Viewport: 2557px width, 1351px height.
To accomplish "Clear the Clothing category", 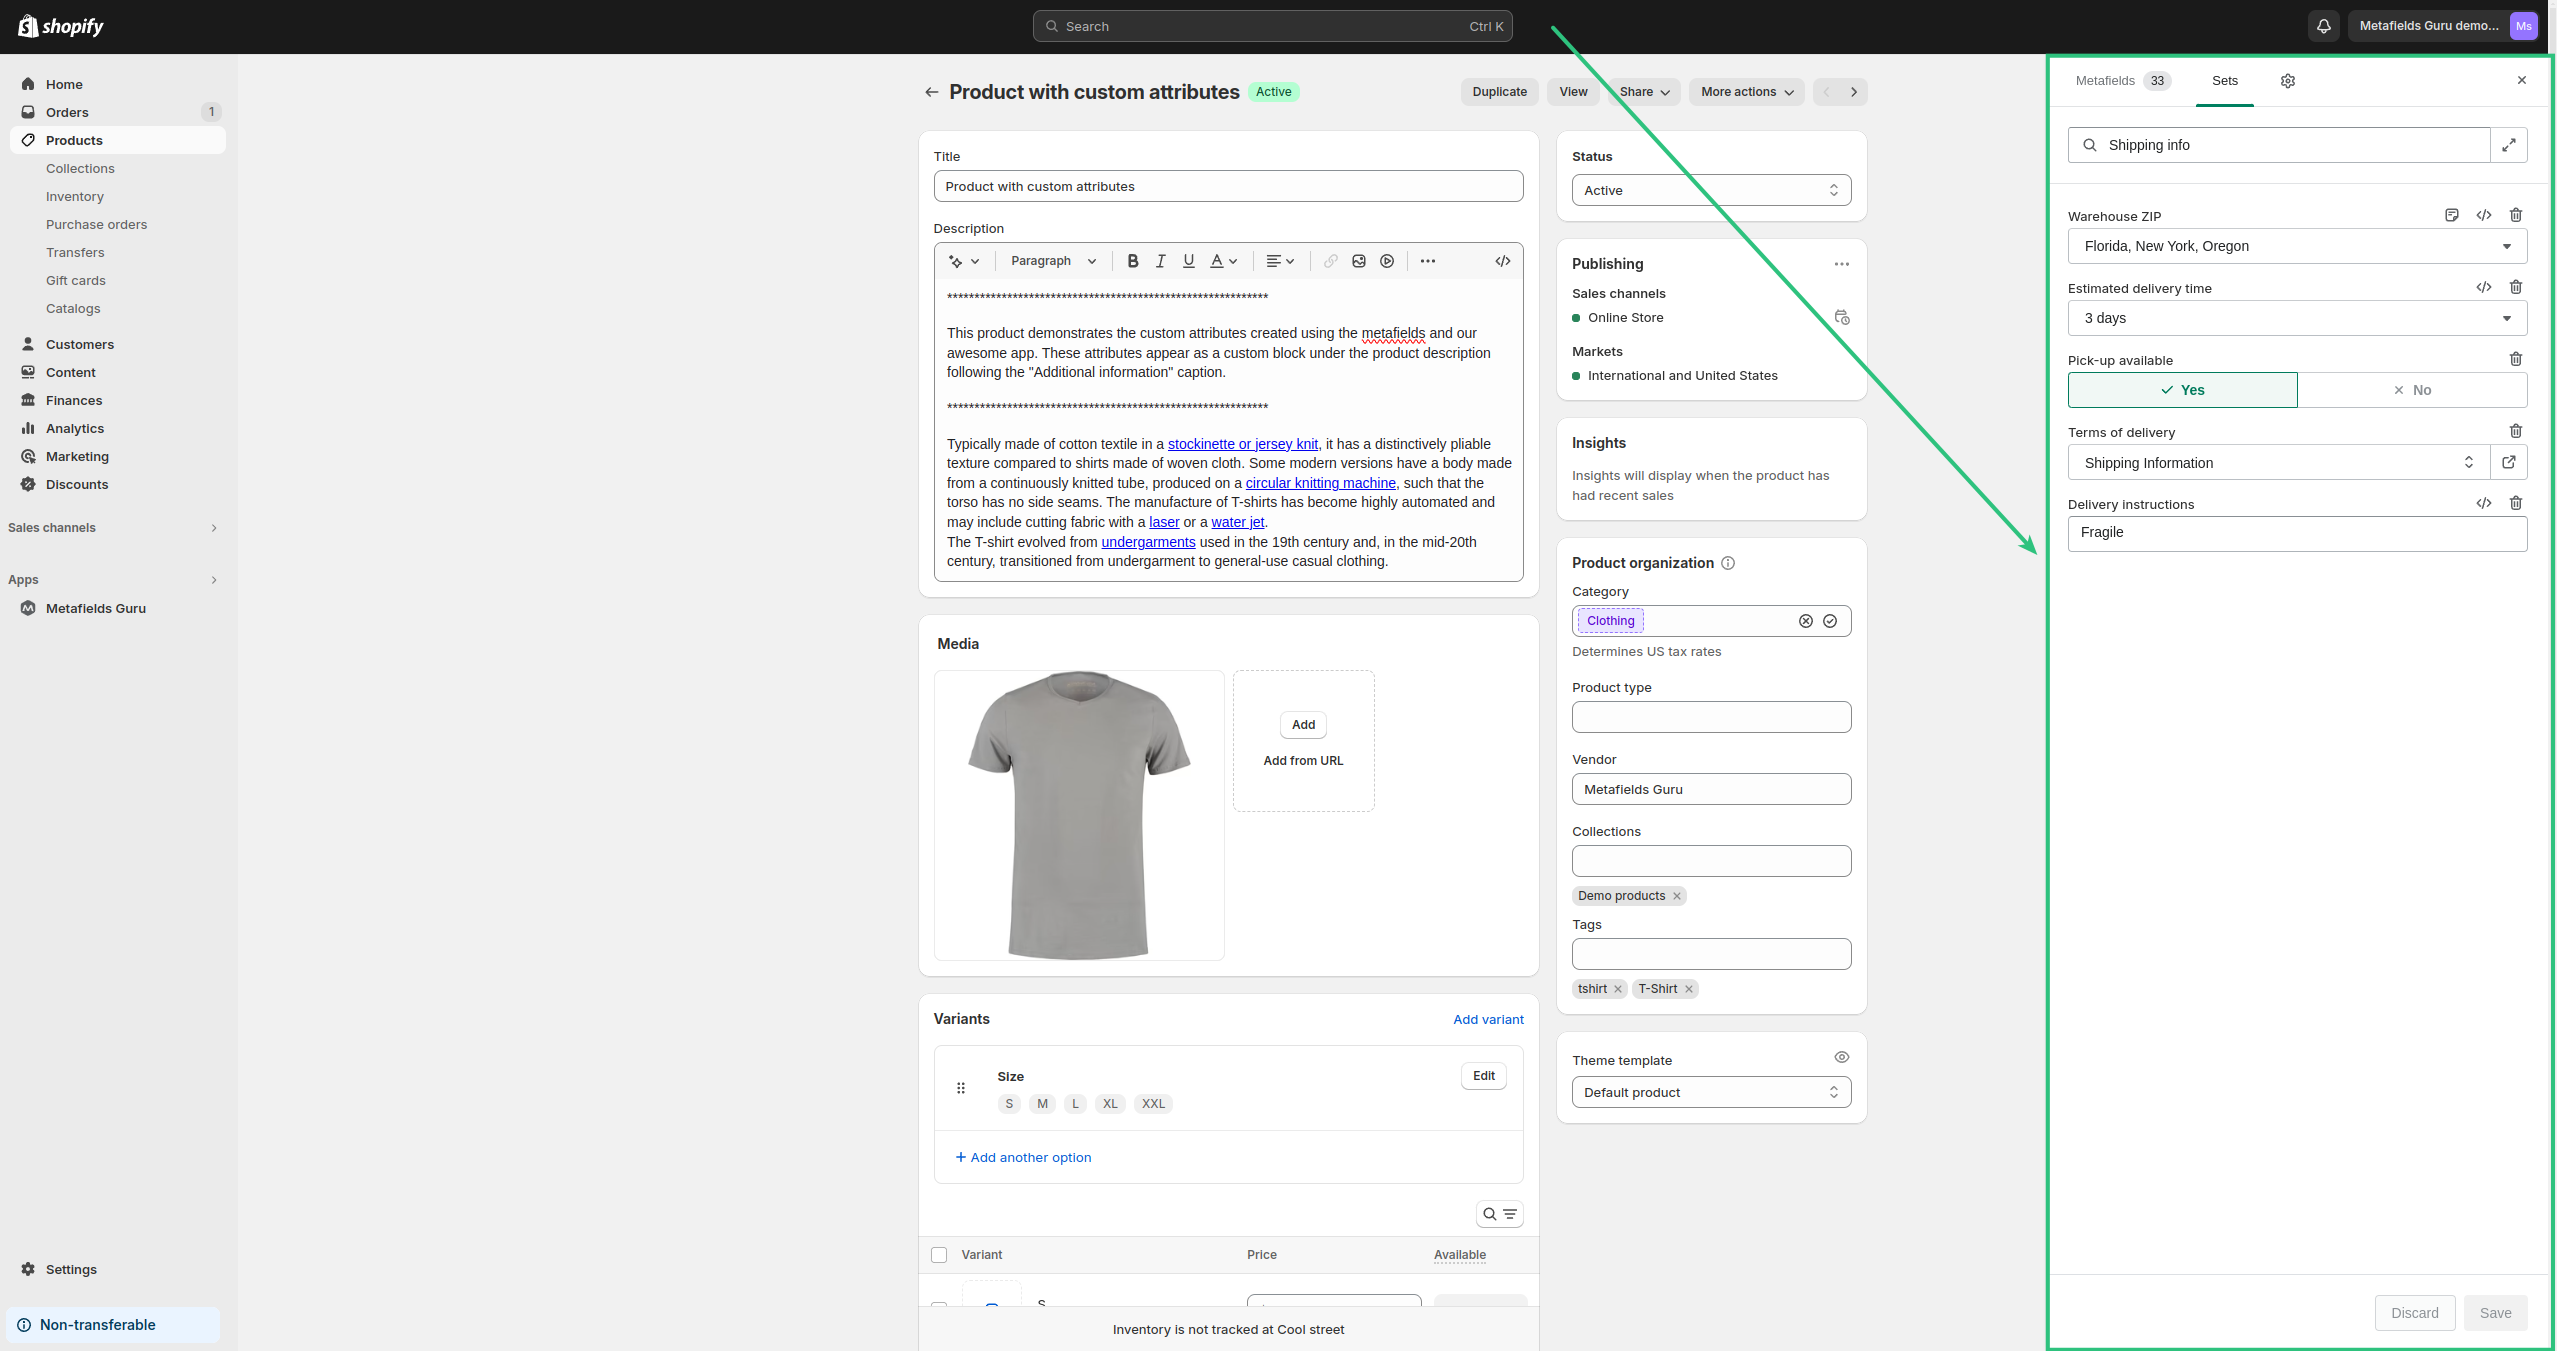I will [x=1805, y=621].
